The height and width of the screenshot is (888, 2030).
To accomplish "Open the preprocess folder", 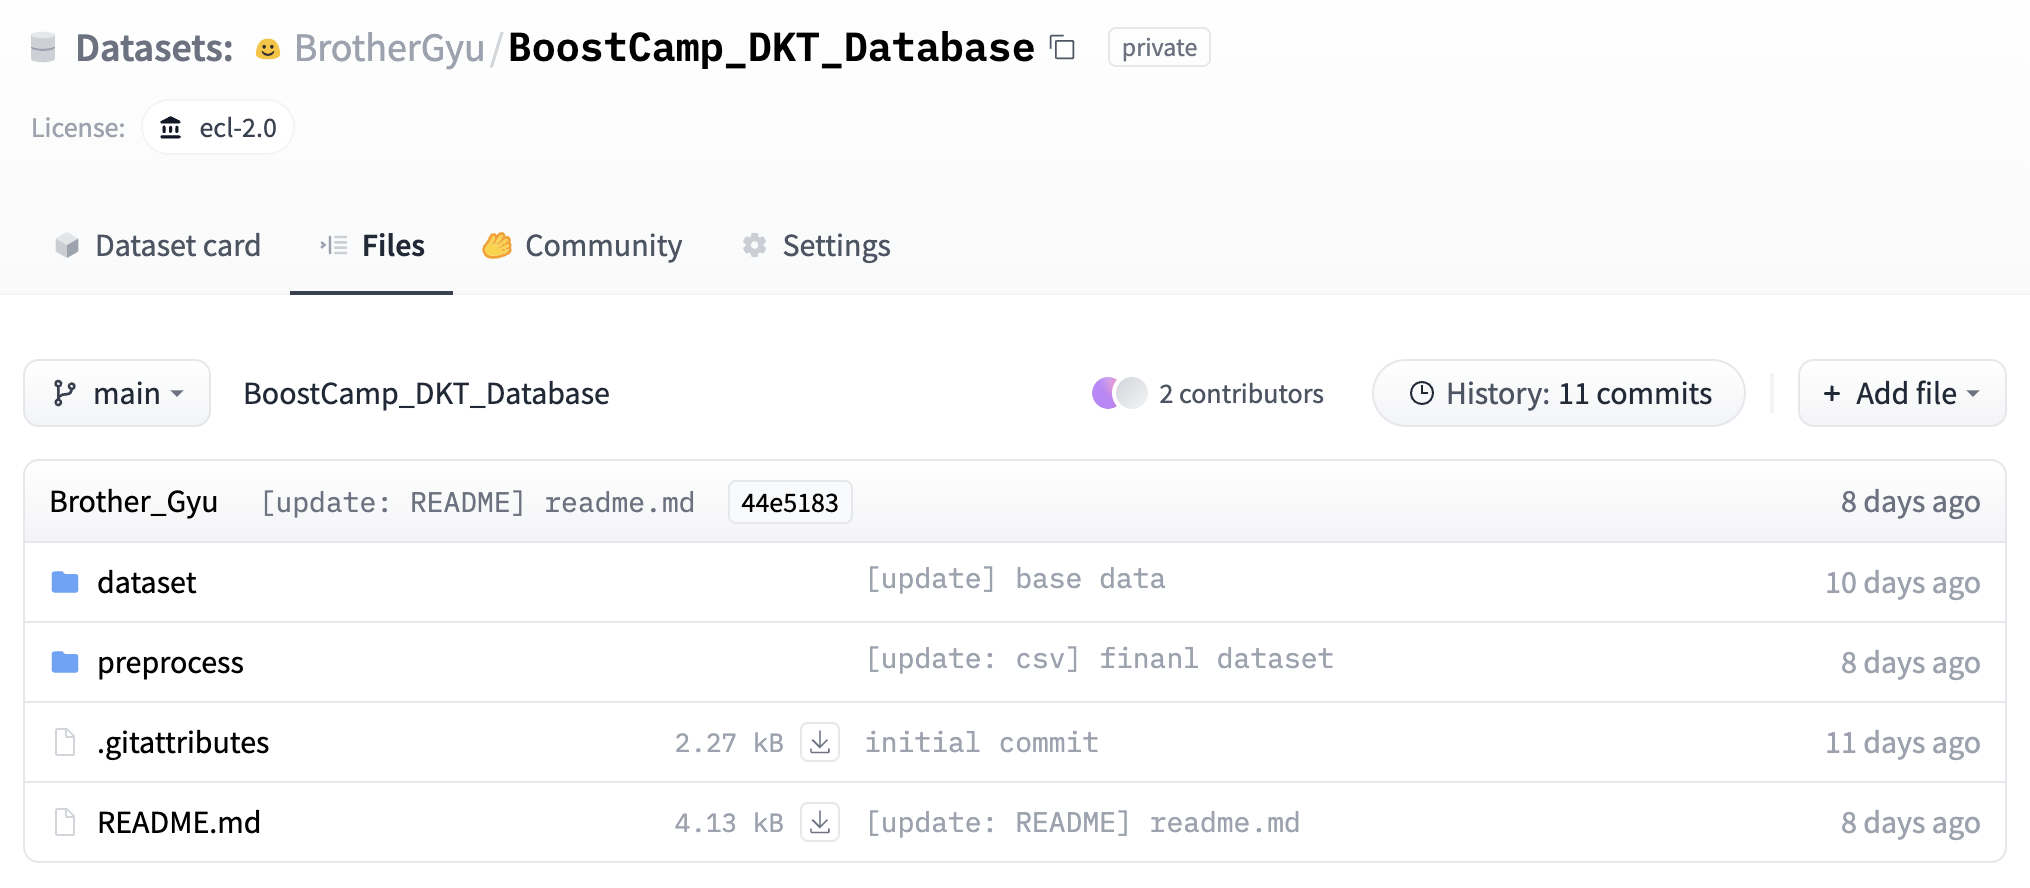I will 170,662.
